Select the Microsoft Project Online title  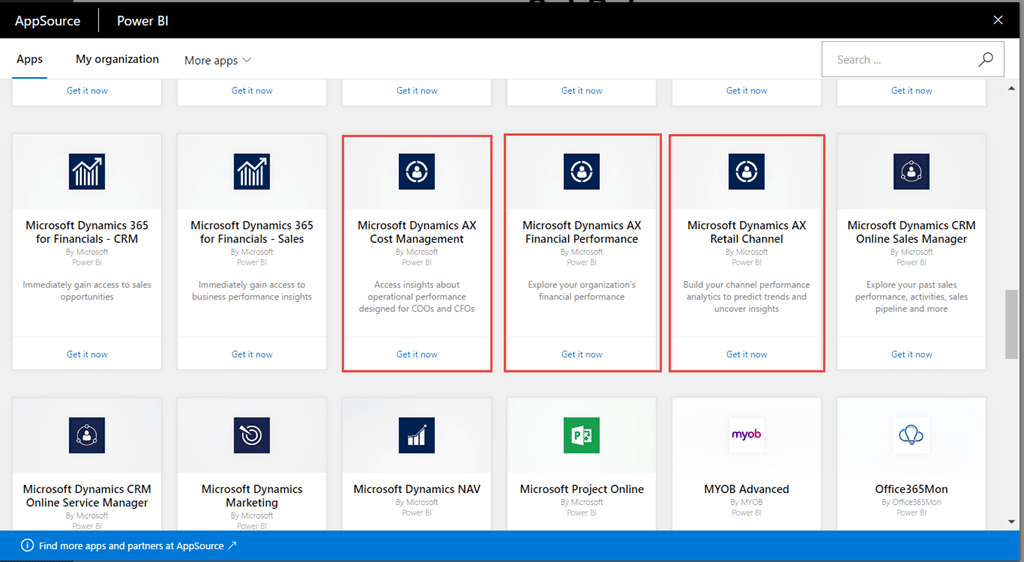581,489
